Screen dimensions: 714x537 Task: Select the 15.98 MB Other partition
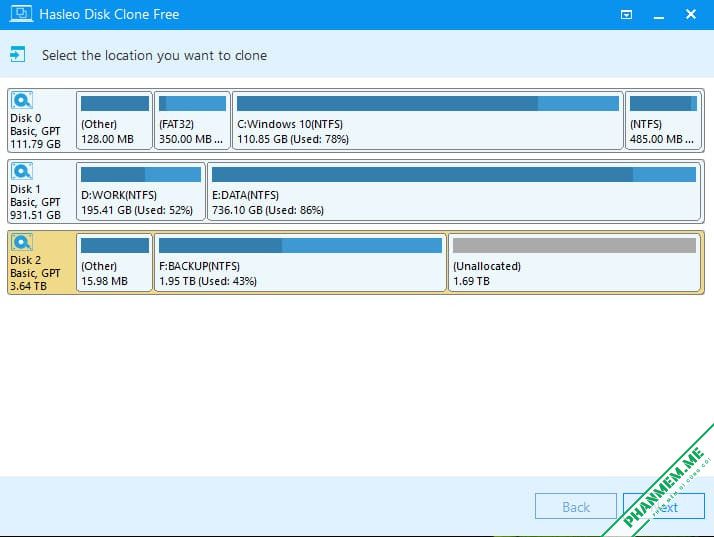[x=114, y=262]
